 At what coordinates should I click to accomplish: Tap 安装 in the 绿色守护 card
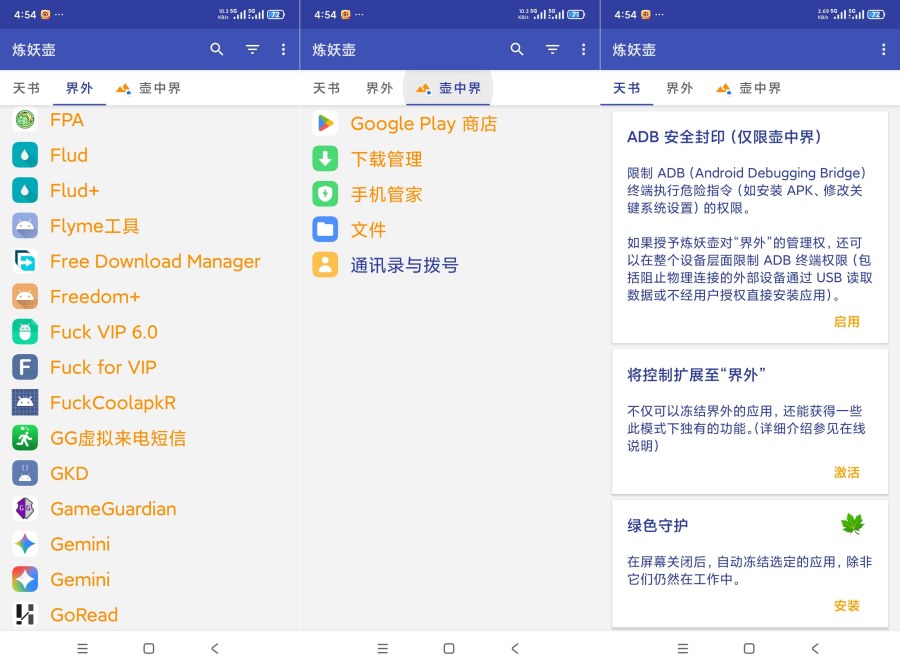pyautogui.click(x=847, y=606)
